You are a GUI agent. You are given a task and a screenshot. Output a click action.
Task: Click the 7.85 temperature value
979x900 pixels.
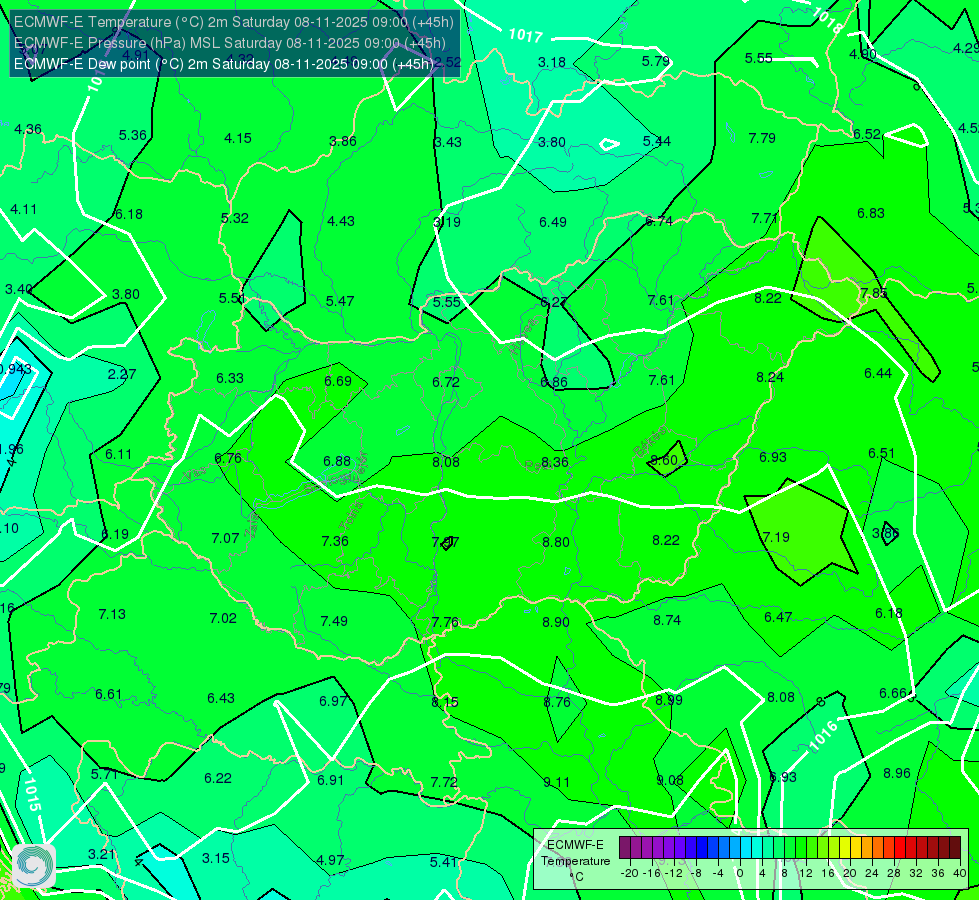click(873, 293)
